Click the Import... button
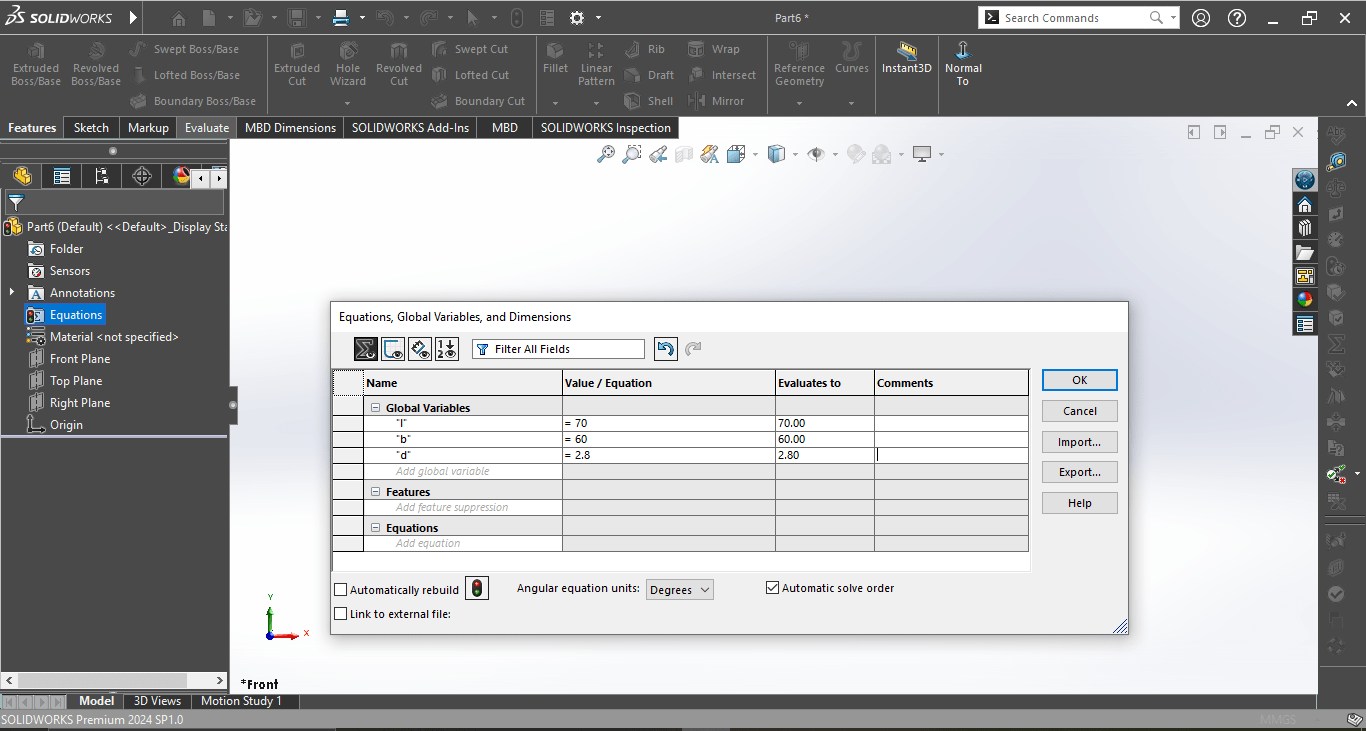Image resolution: width=1366 pixels, height=731 pixels. point(1079,442)
